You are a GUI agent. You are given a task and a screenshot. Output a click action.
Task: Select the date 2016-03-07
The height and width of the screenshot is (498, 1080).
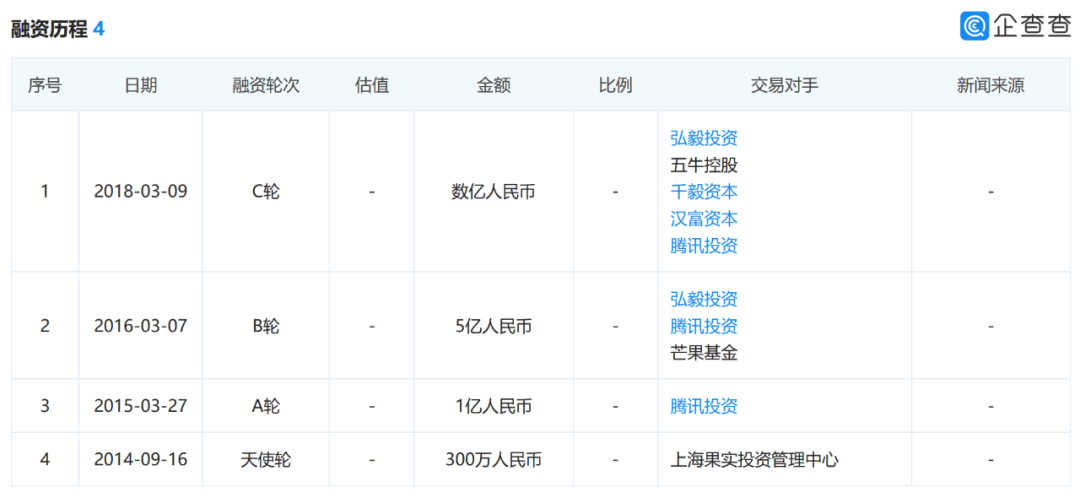pyautogui.click(x=141, y=326)
